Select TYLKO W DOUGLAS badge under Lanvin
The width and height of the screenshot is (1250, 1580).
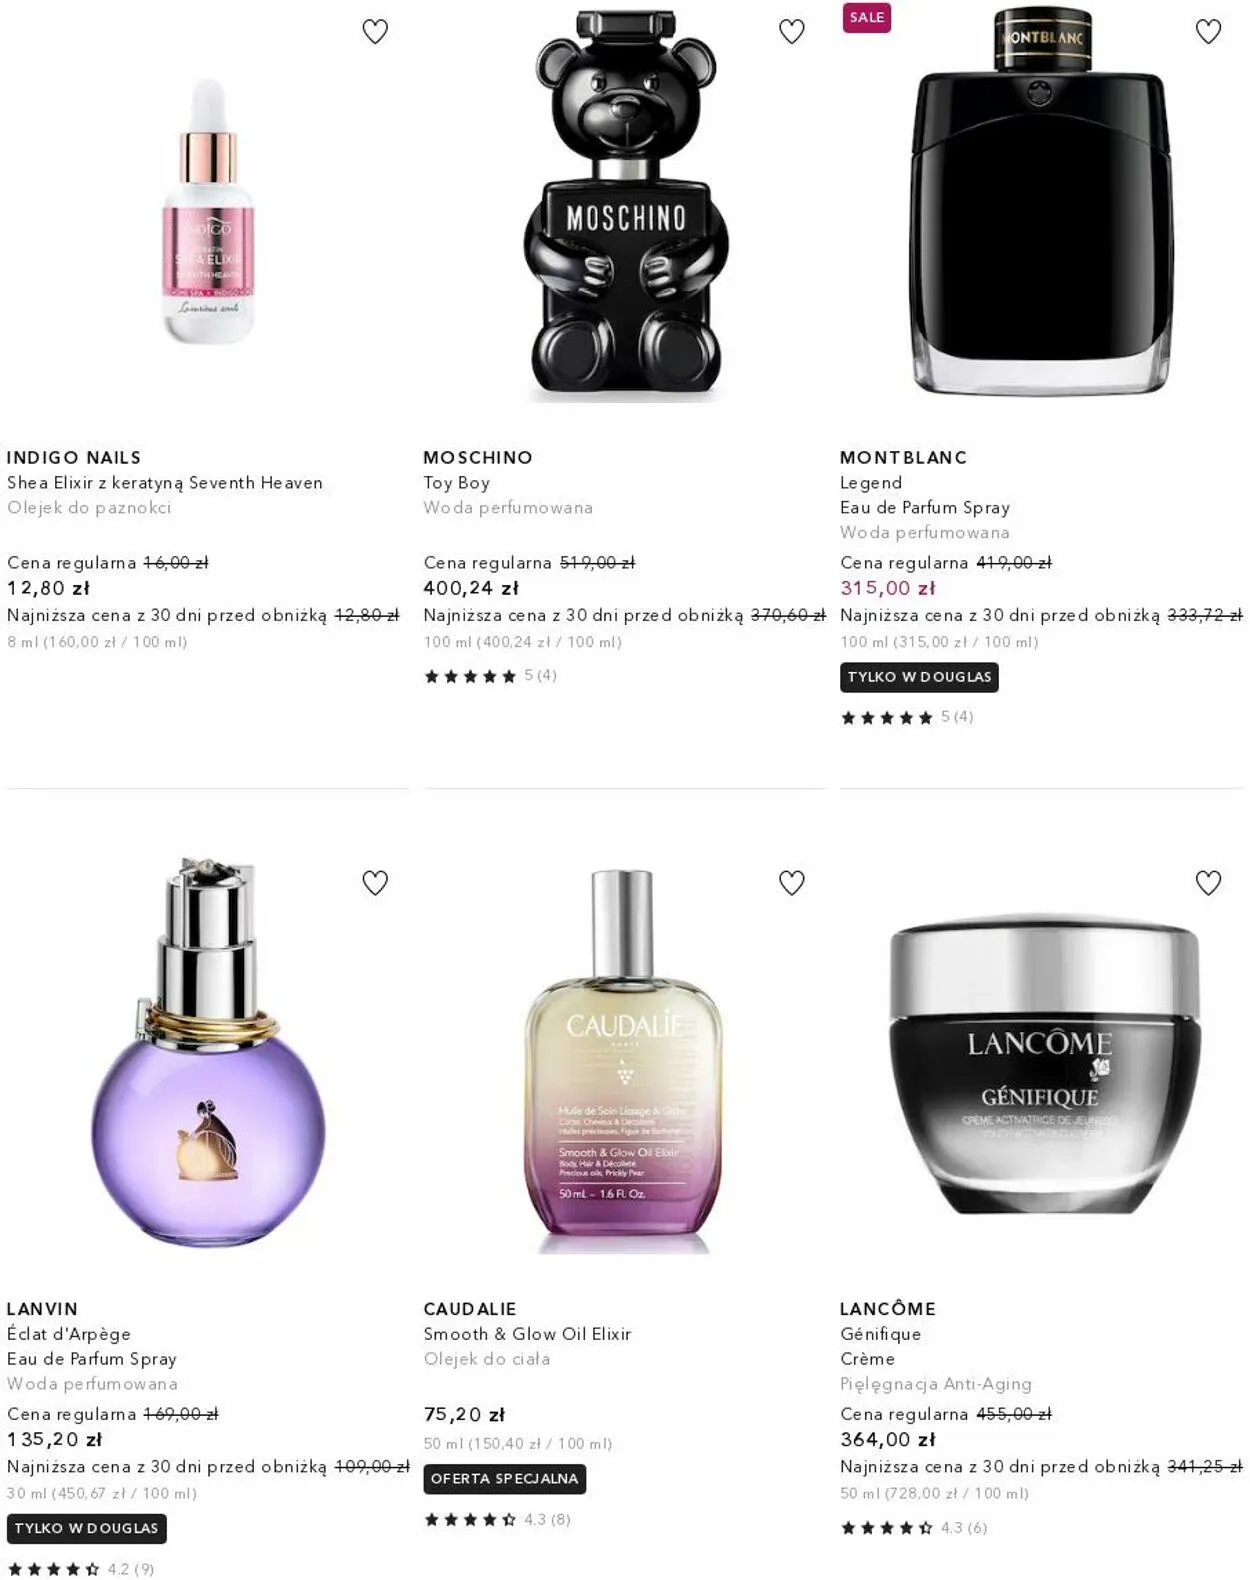(87, 1528)
